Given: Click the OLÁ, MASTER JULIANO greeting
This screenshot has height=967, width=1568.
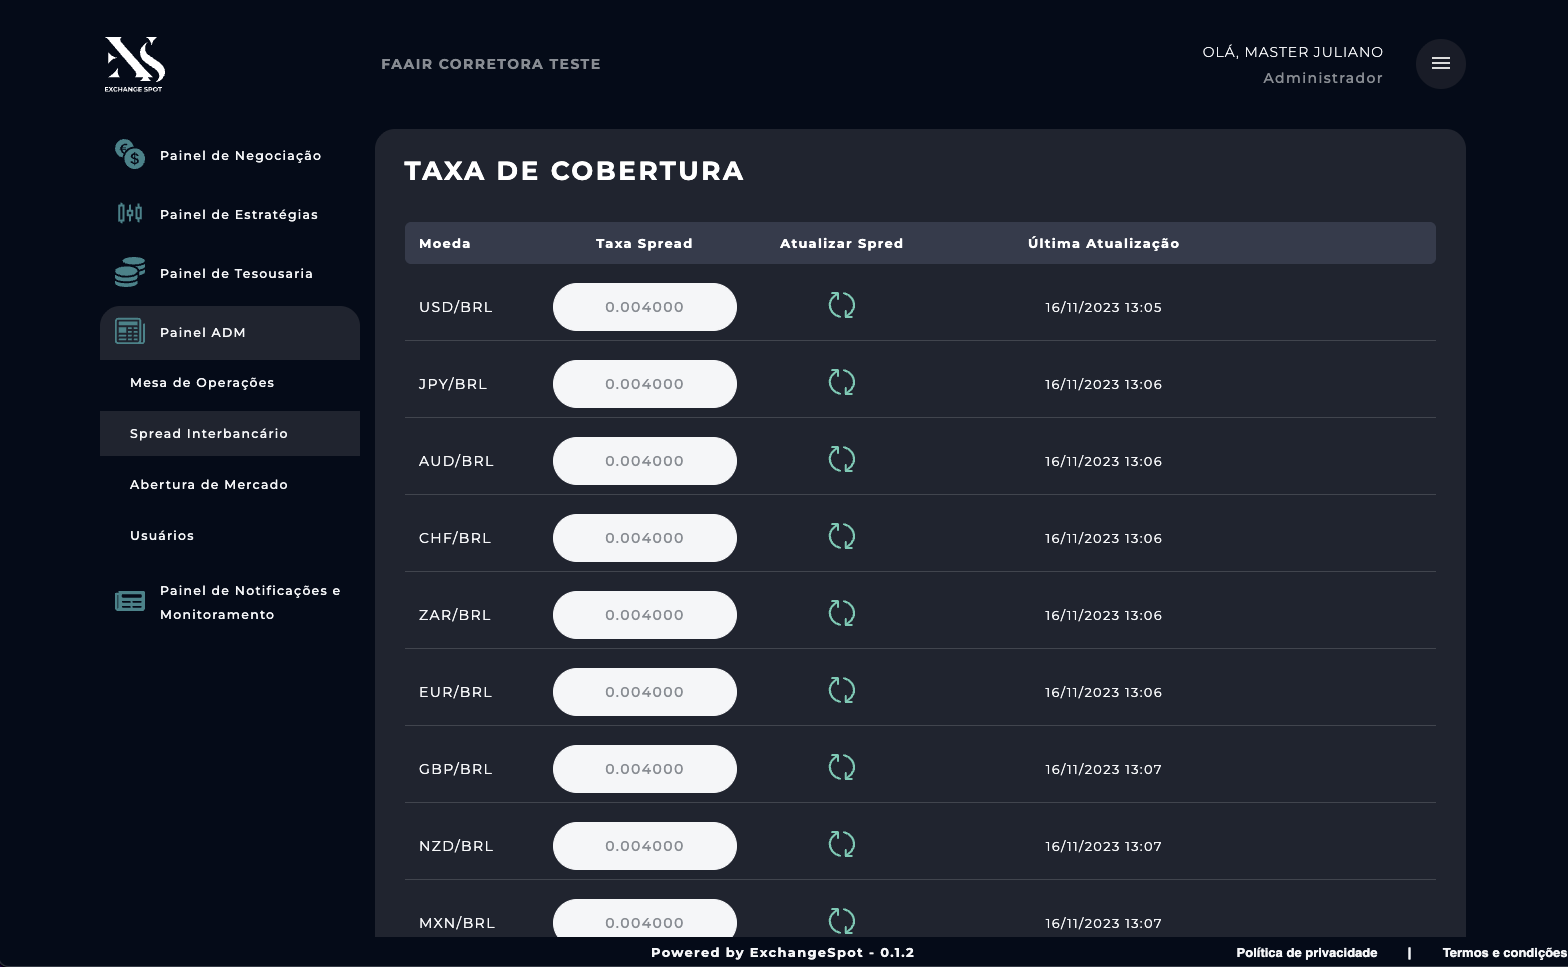Looking at the screenshot, I should 1293,52.
